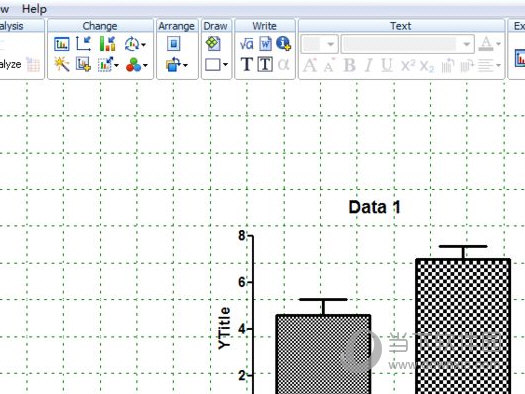Expand the text alignment arrow

pos(498,66)
